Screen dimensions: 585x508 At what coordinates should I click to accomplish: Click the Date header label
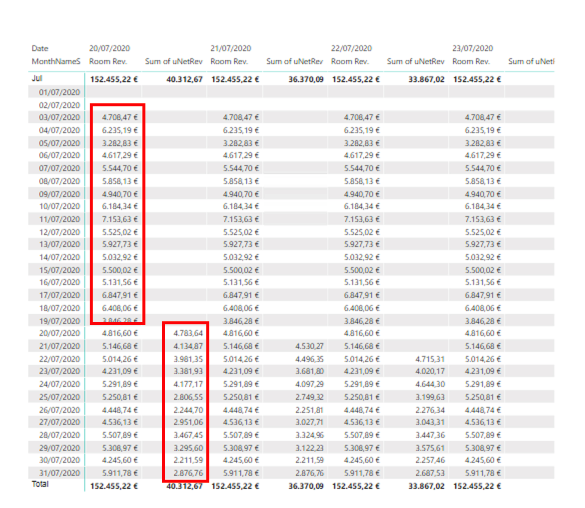pyautogui.click(x=40, y=48)
